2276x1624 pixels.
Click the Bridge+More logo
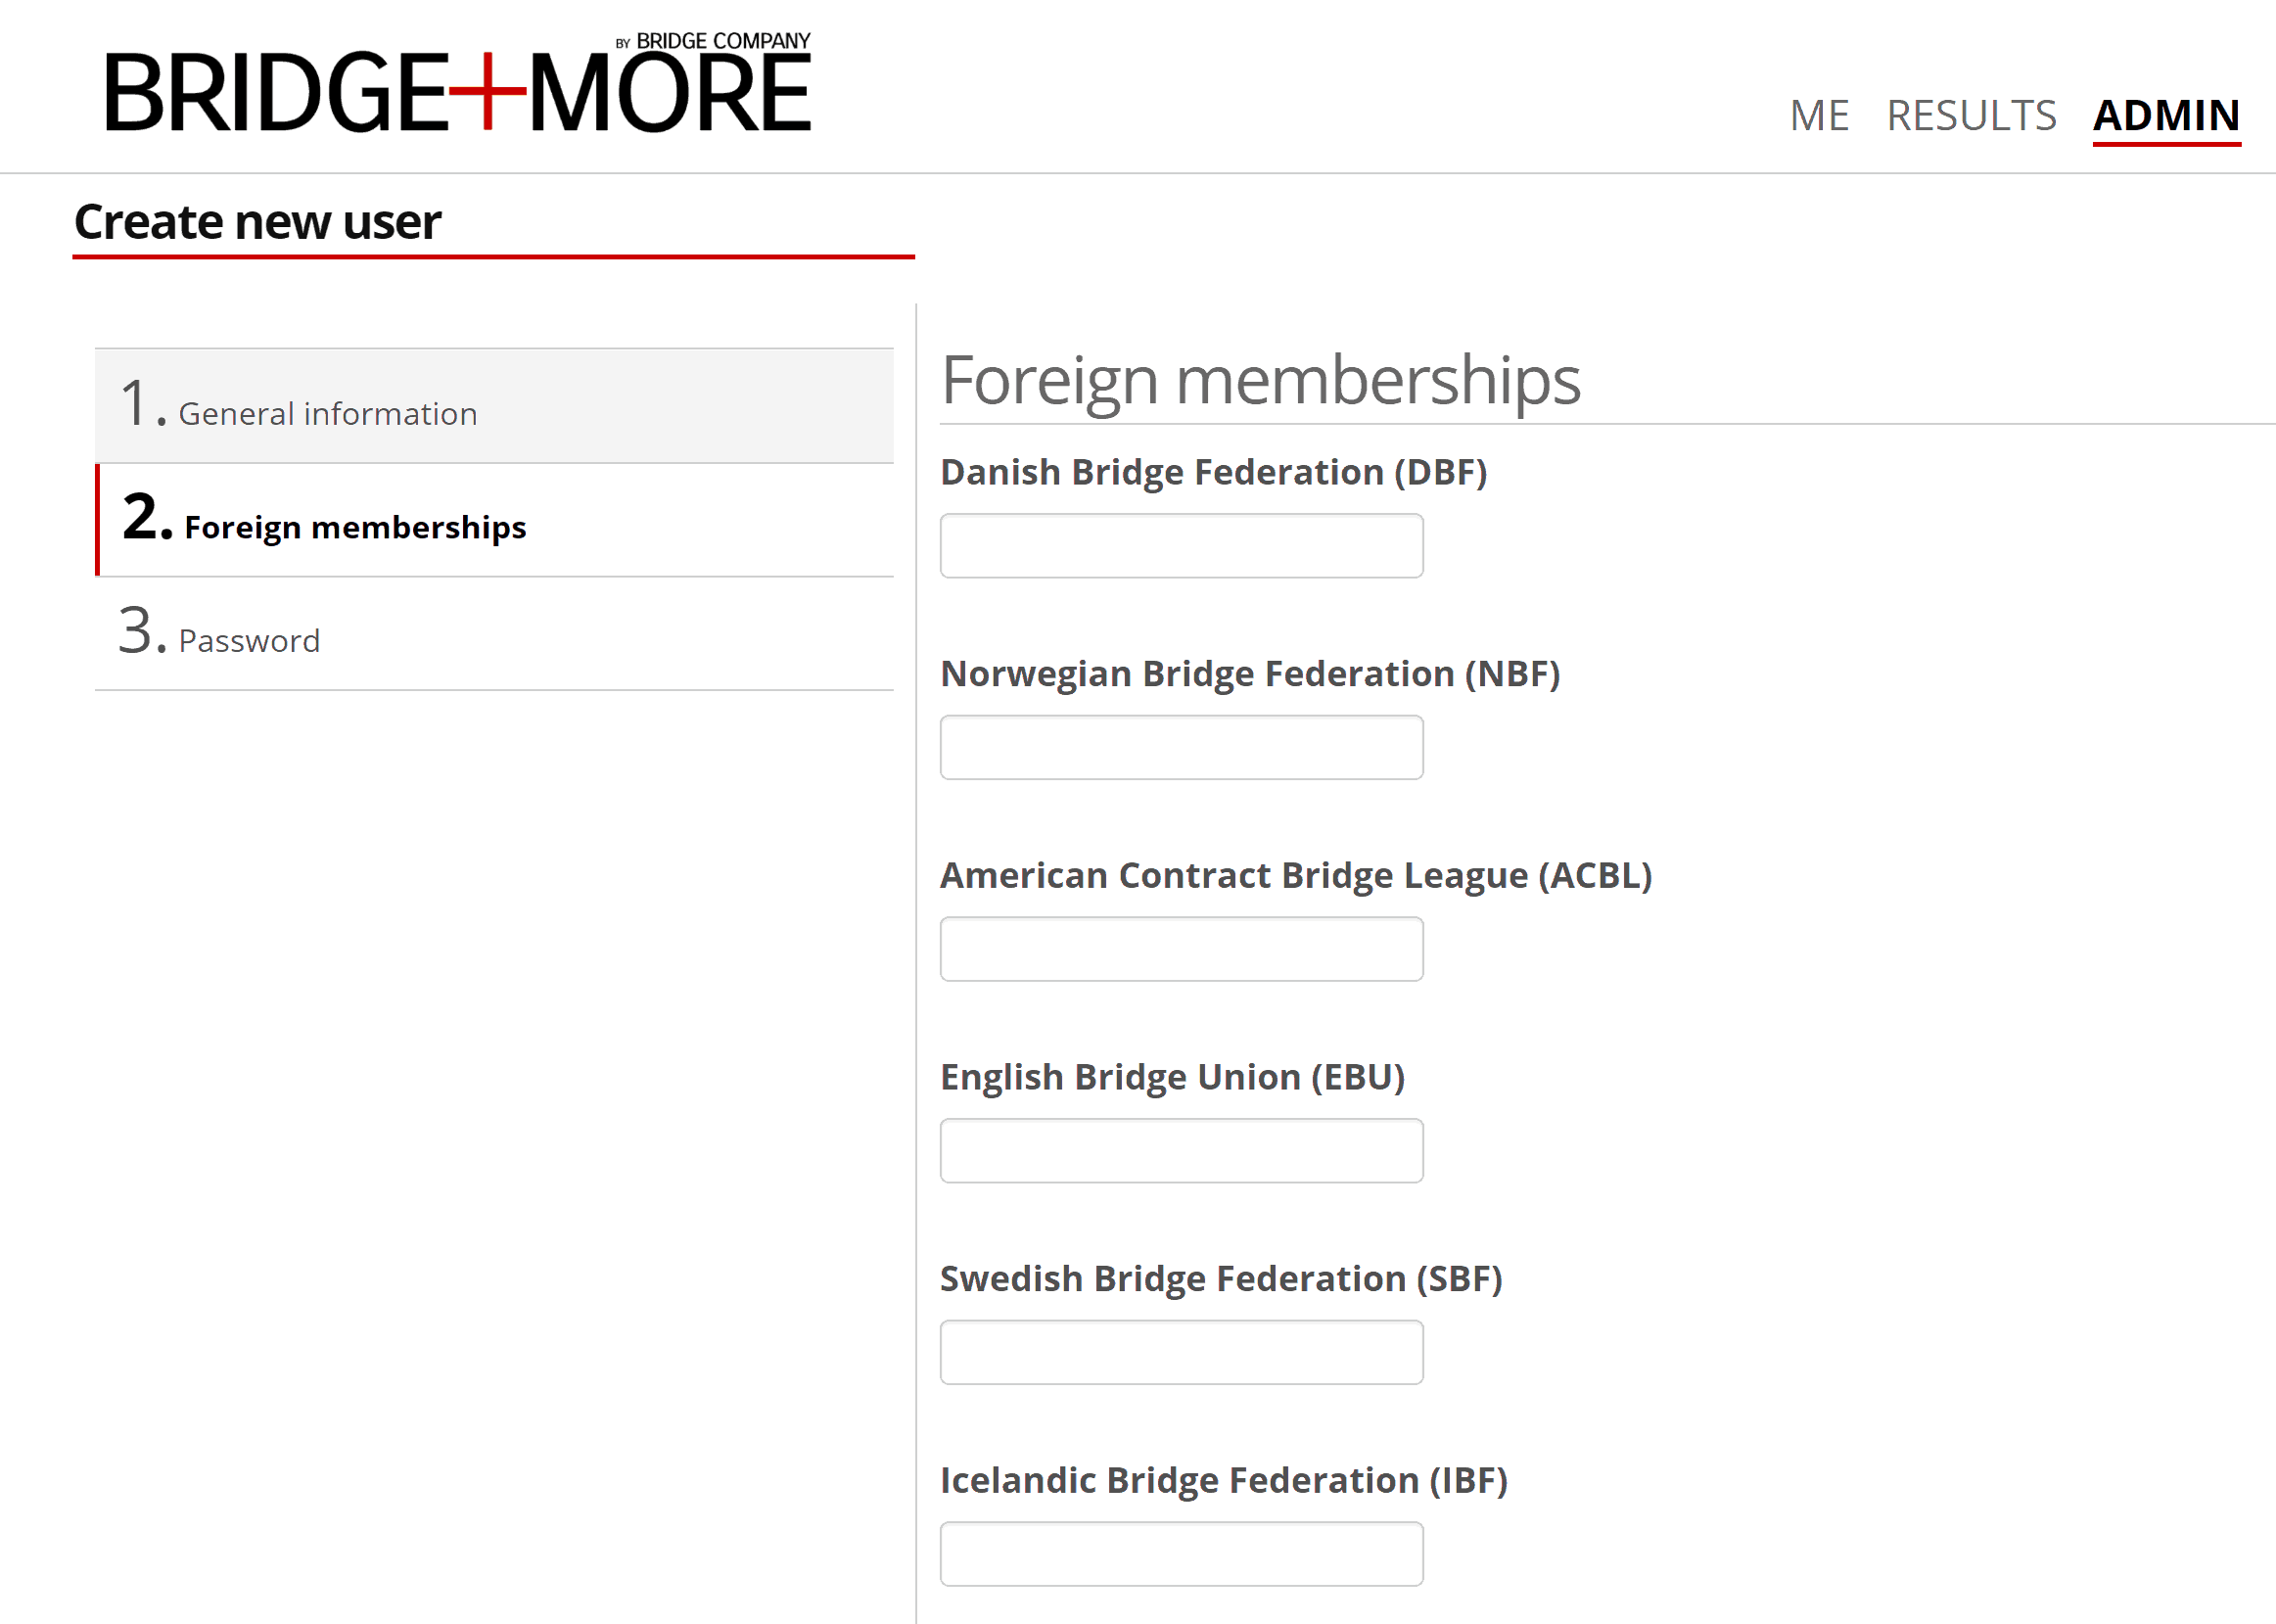[457, 88]
